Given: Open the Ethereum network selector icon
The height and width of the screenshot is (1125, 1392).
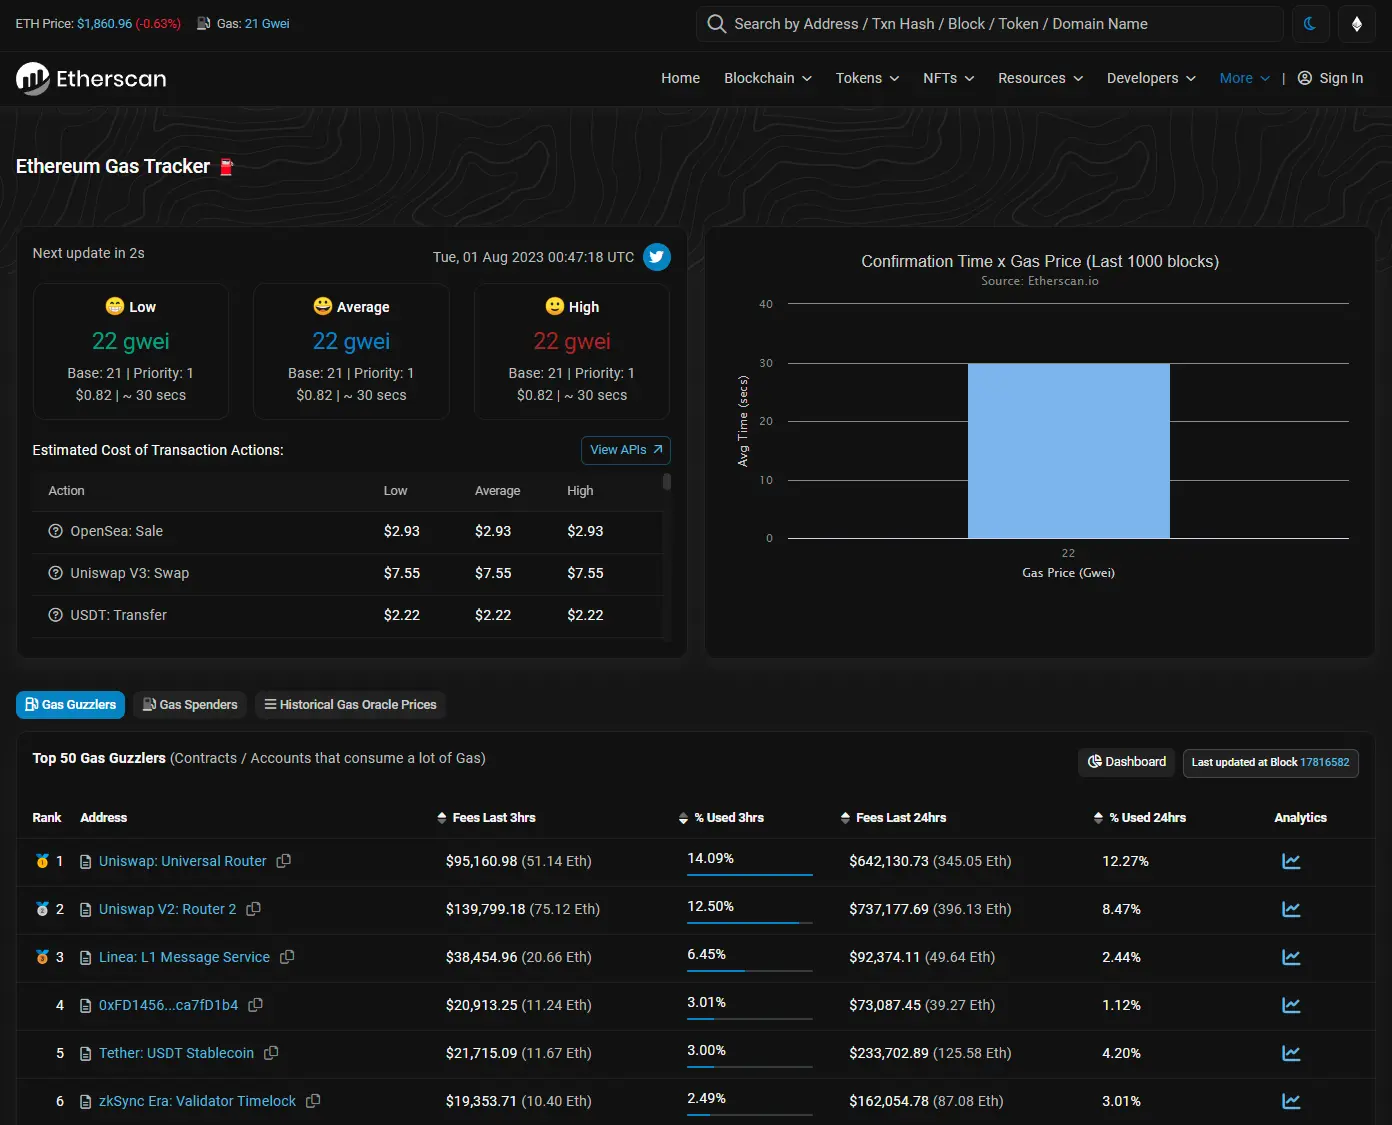Looking at the screenshot, I should pyautogui.click(x=1357, y=24).
